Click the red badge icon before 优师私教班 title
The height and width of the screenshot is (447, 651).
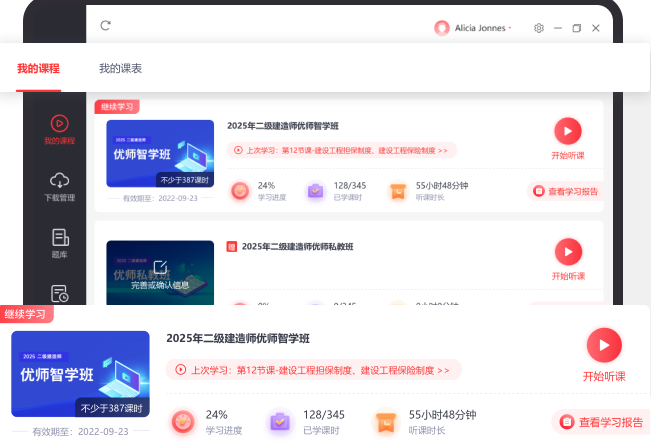(232, 247)
